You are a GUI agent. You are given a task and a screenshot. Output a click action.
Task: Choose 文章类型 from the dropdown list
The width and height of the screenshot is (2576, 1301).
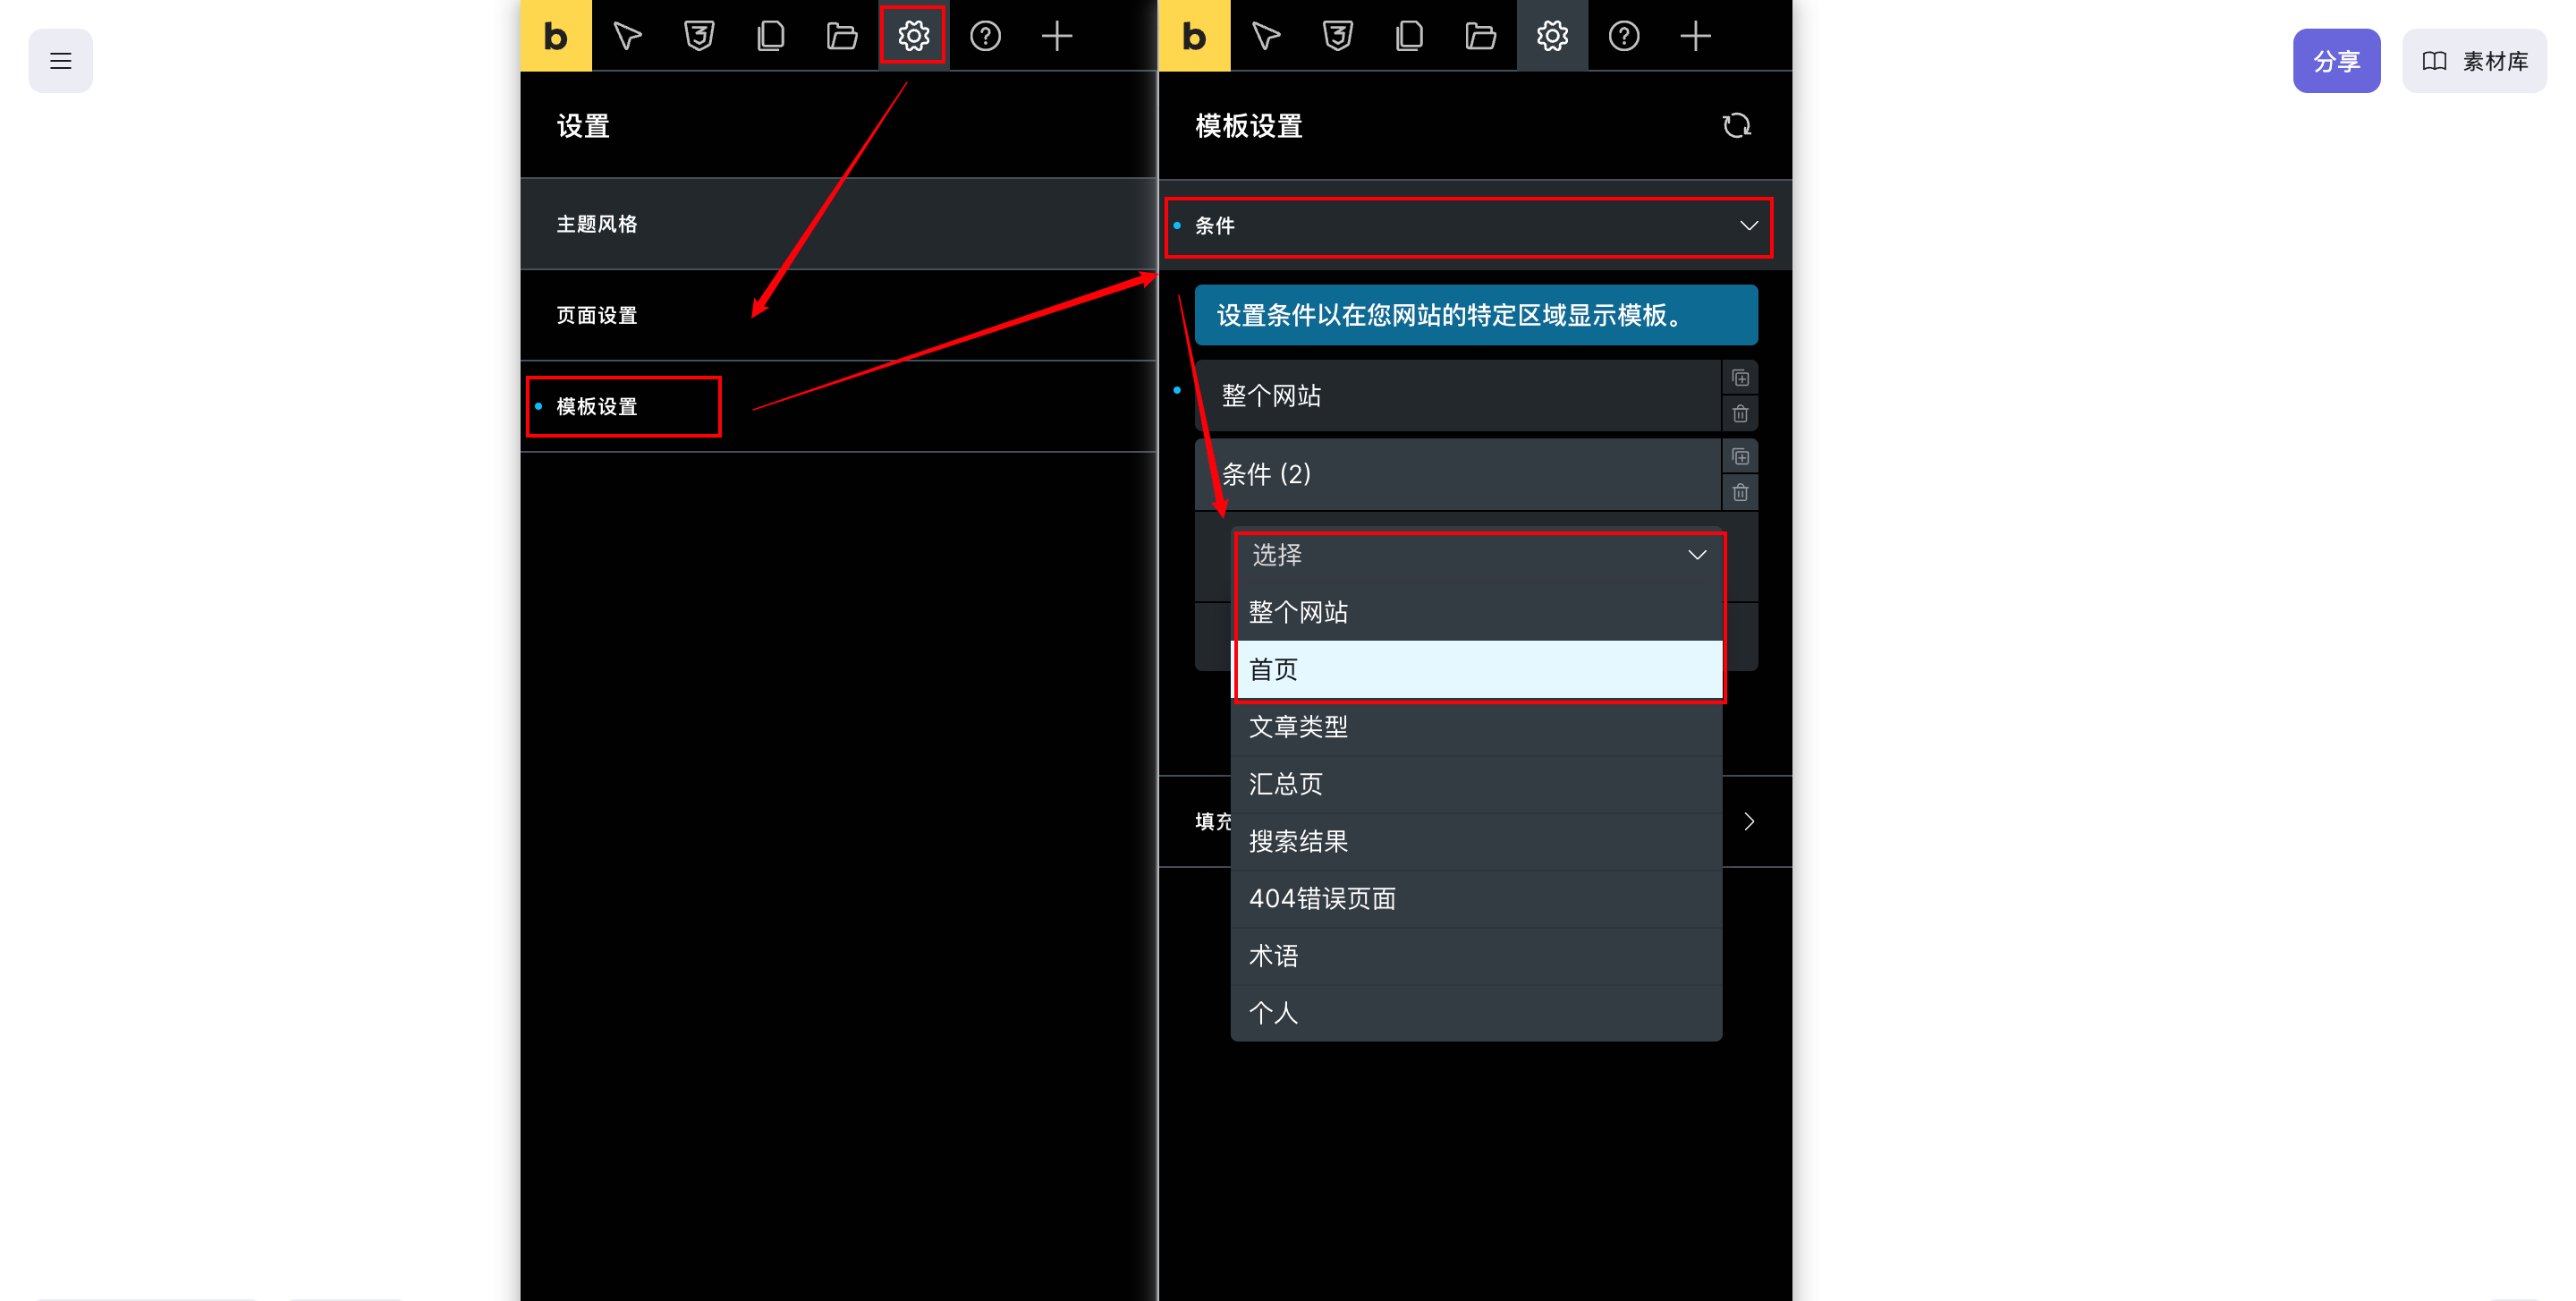pyautogui.click(x=1476, y=727)
